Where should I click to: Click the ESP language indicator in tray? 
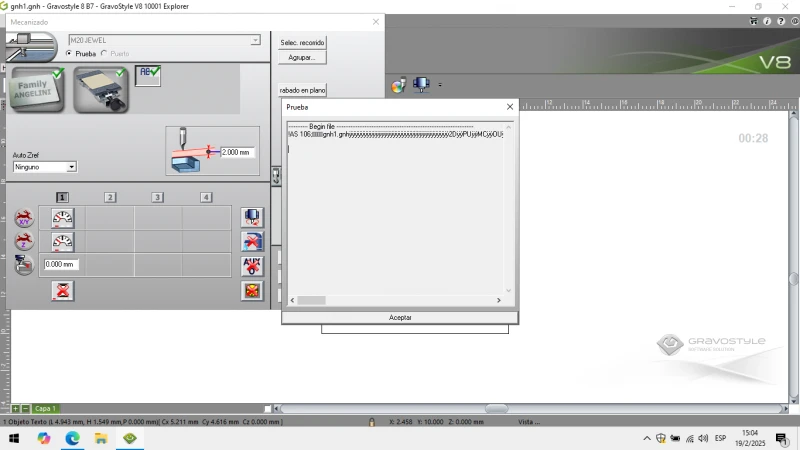[720, 438]
